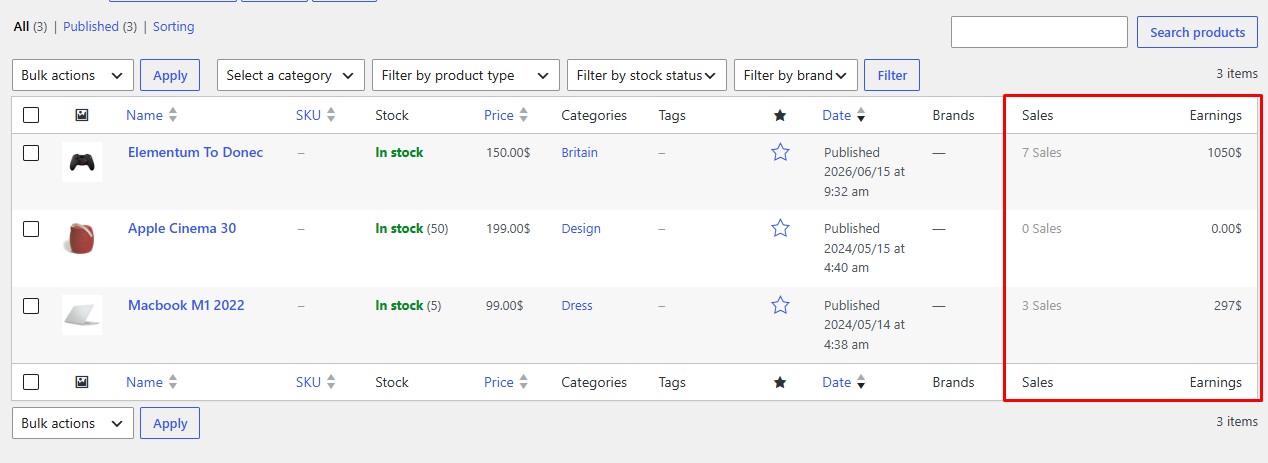Open the bottom Bulk actions dropdown
Screen dimensions: 1268x463
coord(73,423)
